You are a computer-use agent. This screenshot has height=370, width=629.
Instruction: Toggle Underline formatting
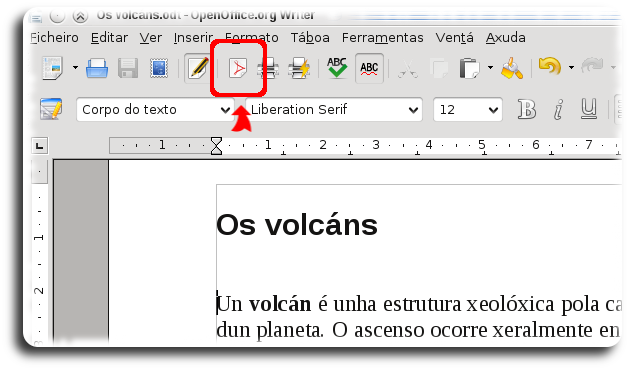click(x=588, y=109)
